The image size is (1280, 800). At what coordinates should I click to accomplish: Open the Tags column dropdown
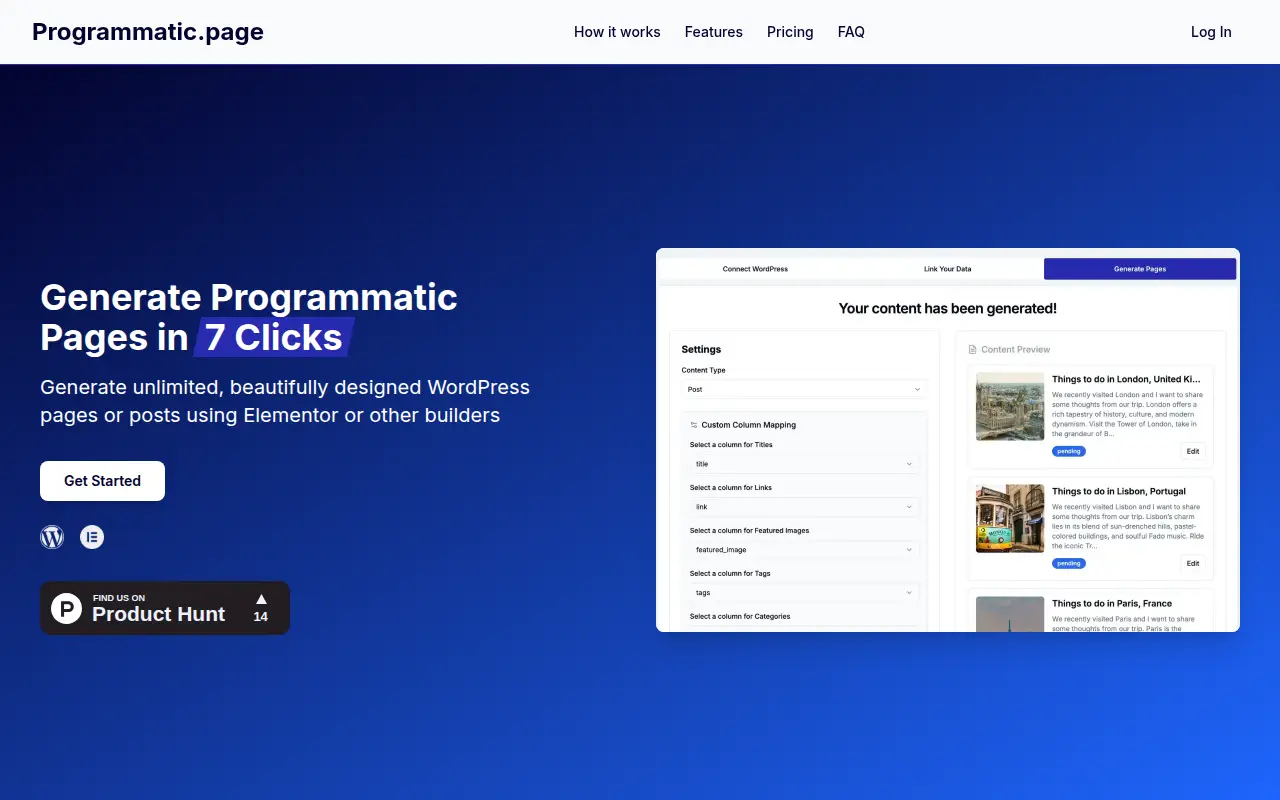(x=804, y=593)
